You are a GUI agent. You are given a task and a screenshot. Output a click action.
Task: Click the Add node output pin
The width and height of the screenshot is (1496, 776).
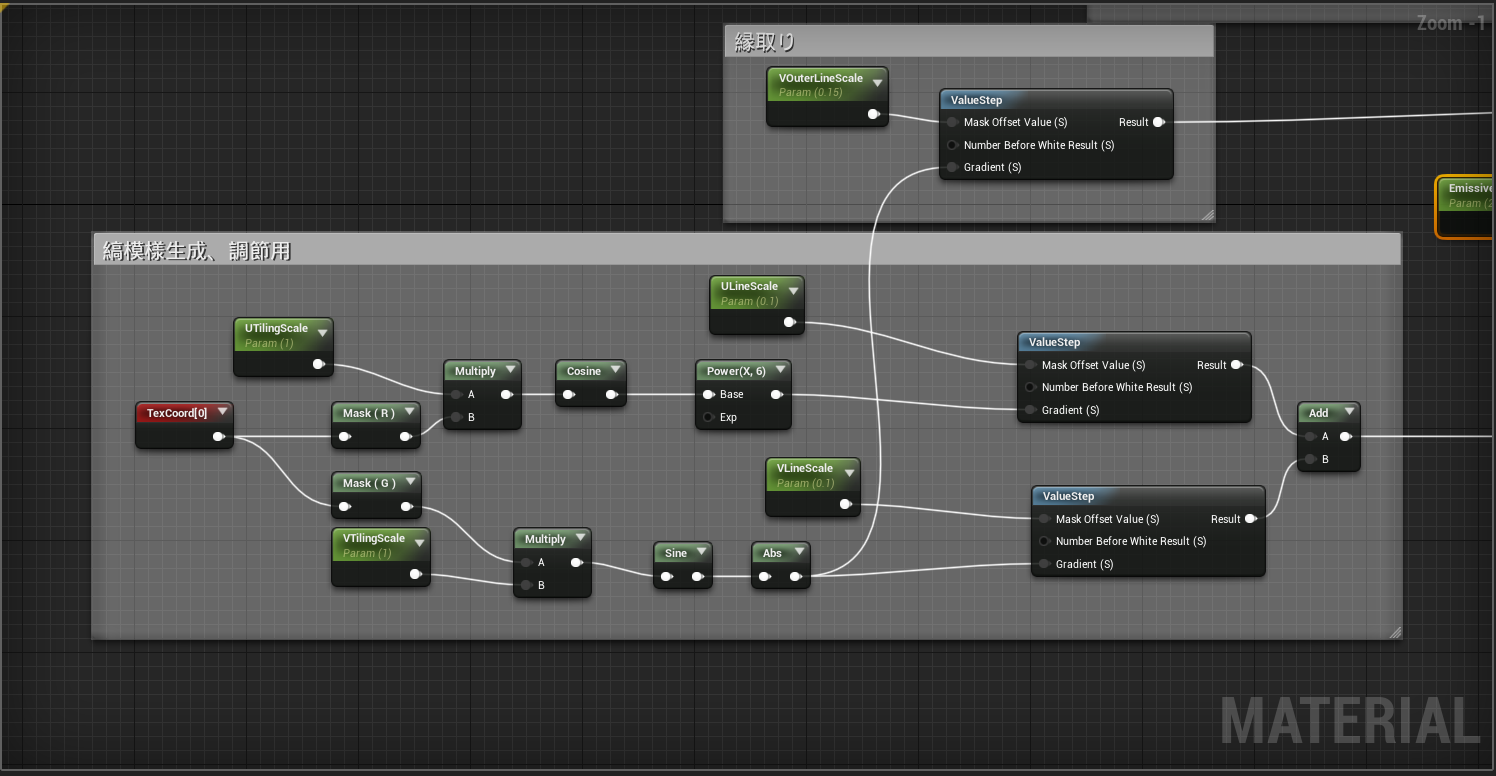click(x=1345, y=436)
